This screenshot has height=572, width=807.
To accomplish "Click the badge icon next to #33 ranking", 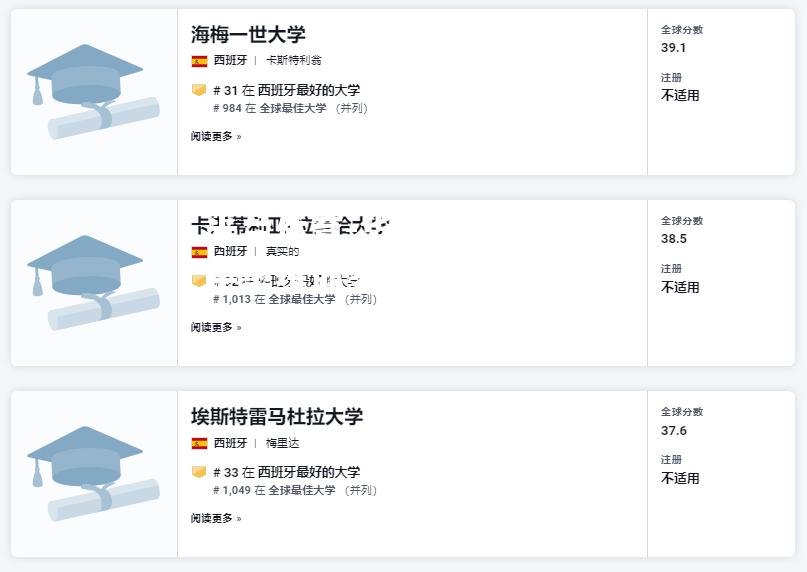I will pos(199,472).
